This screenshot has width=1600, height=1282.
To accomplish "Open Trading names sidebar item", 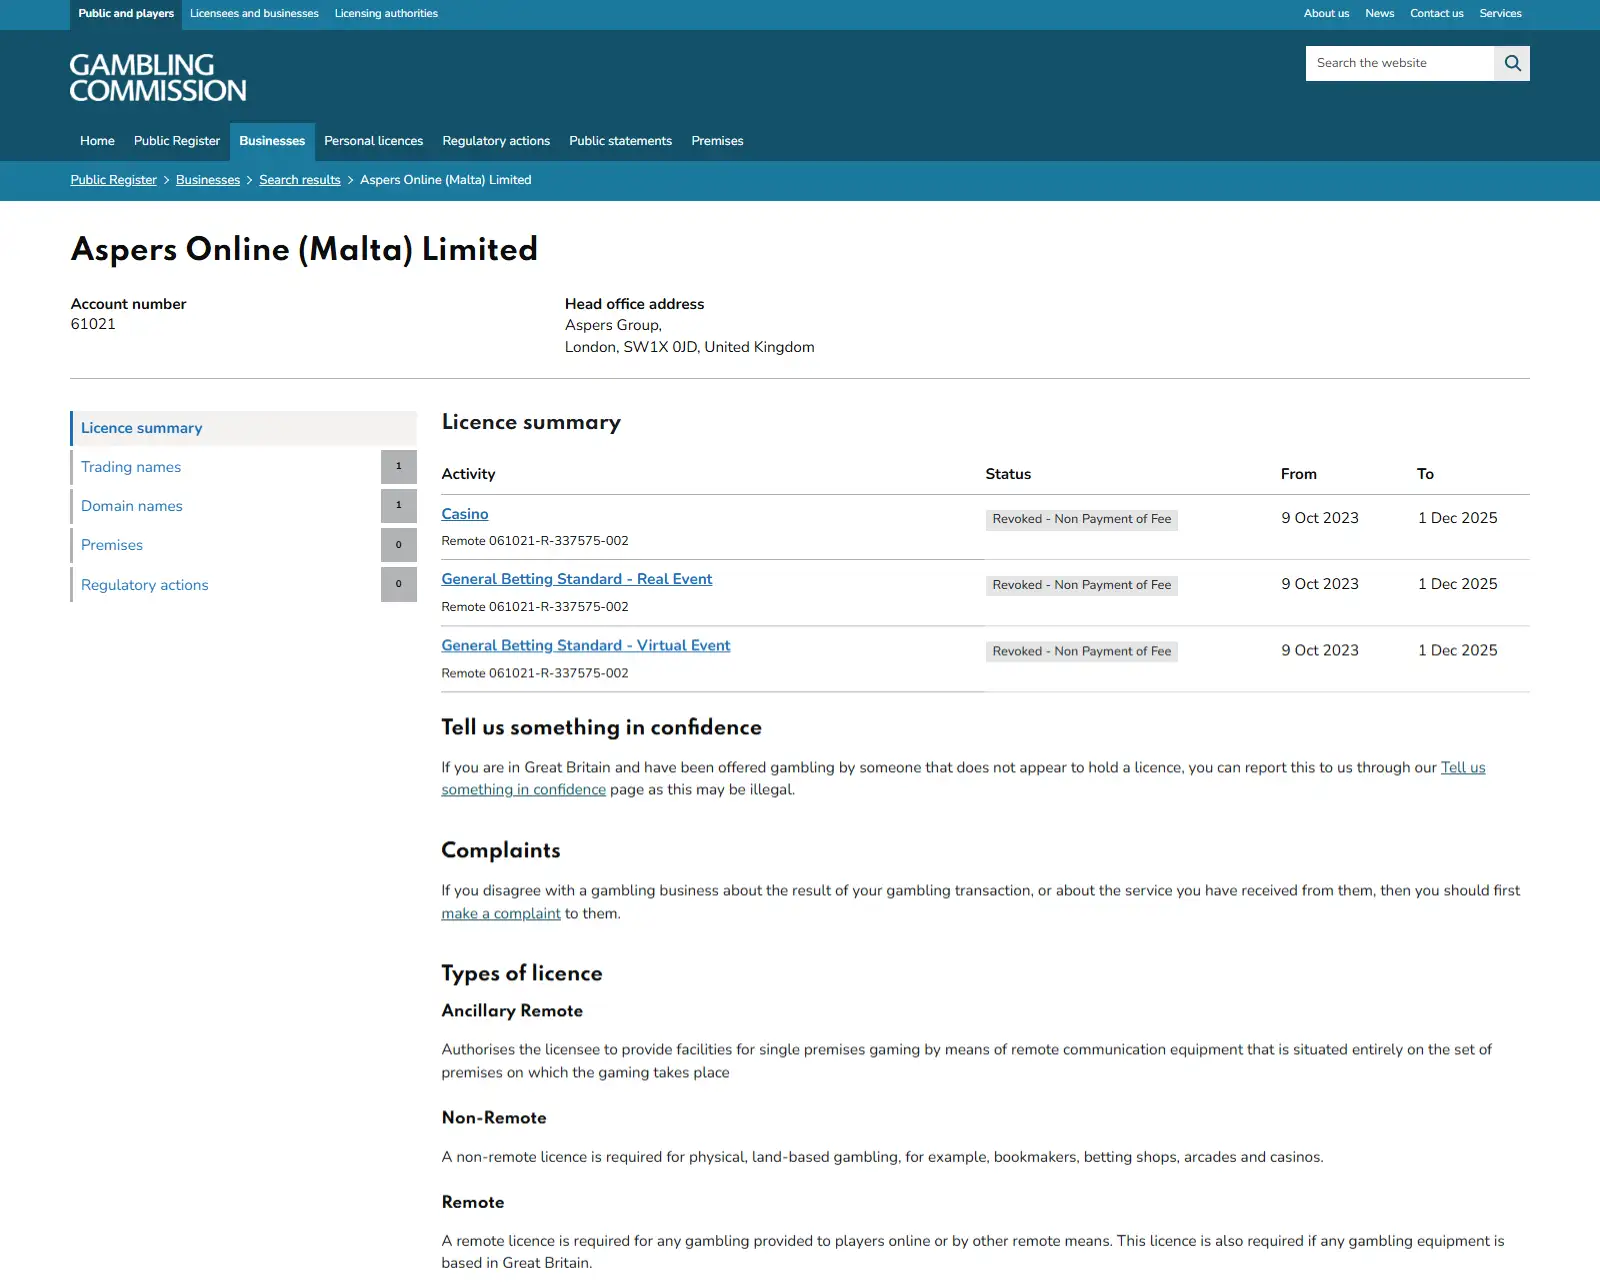I will (x=225, y=467).
